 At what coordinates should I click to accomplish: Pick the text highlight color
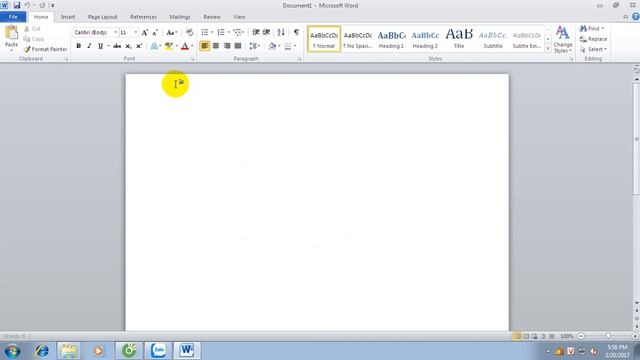tap(169, 46)
